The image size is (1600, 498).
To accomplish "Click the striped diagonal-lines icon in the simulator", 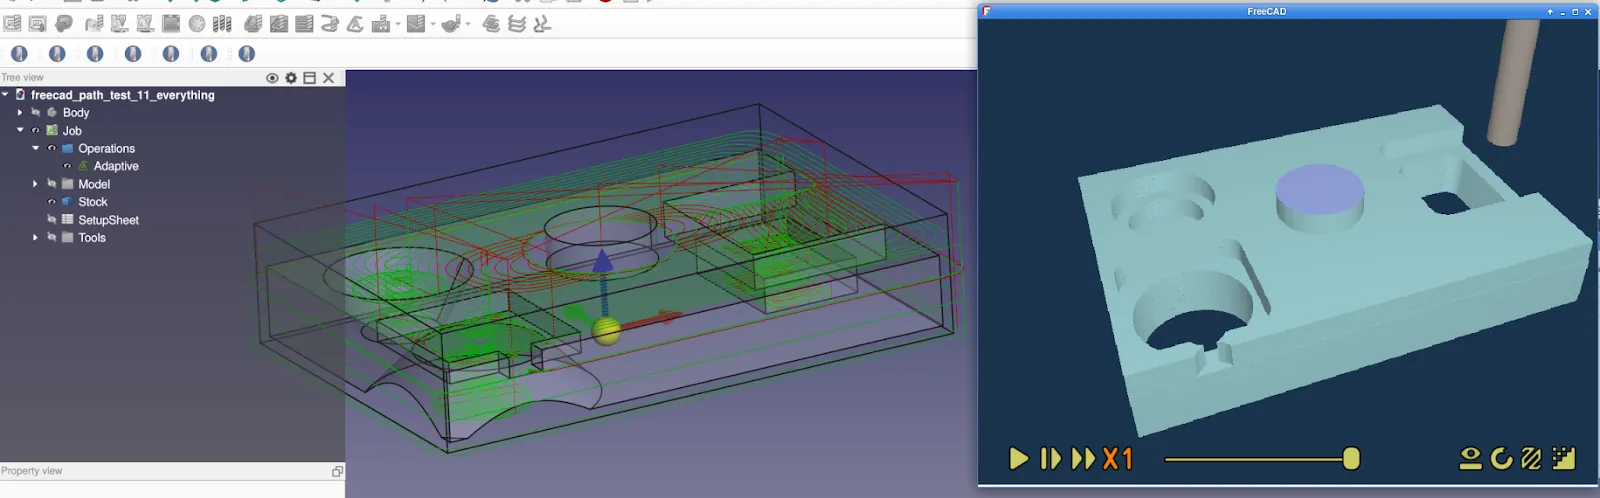I will (x=1531, y=459).
